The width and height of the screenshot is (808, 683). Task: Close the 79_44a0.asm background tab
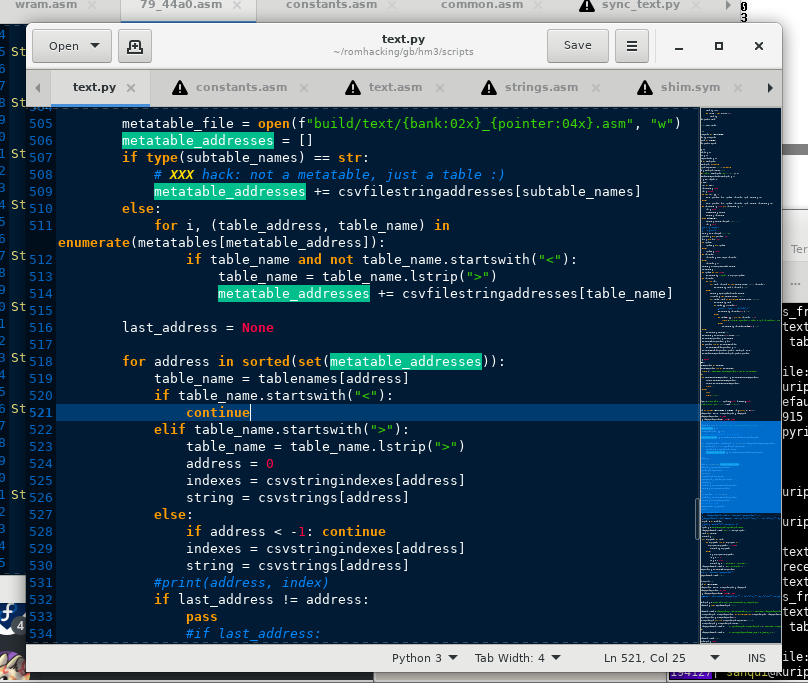click(x=237, y=5)
